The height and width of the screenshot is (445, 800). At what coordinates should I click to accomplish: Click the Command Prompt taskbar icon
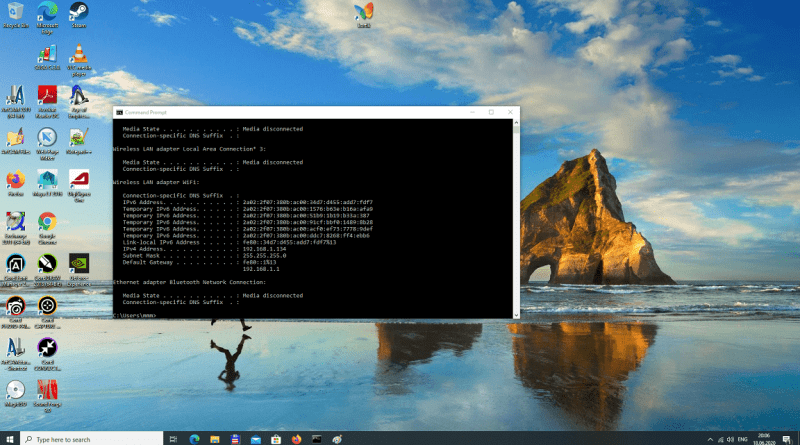coord(318,438)
